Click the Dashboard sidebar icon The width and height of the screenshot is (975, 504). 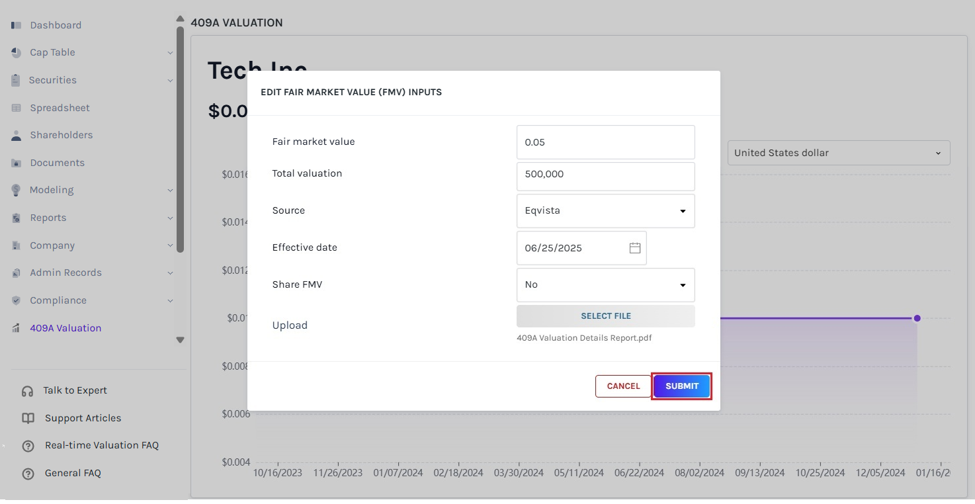click(x=16, y=25)
